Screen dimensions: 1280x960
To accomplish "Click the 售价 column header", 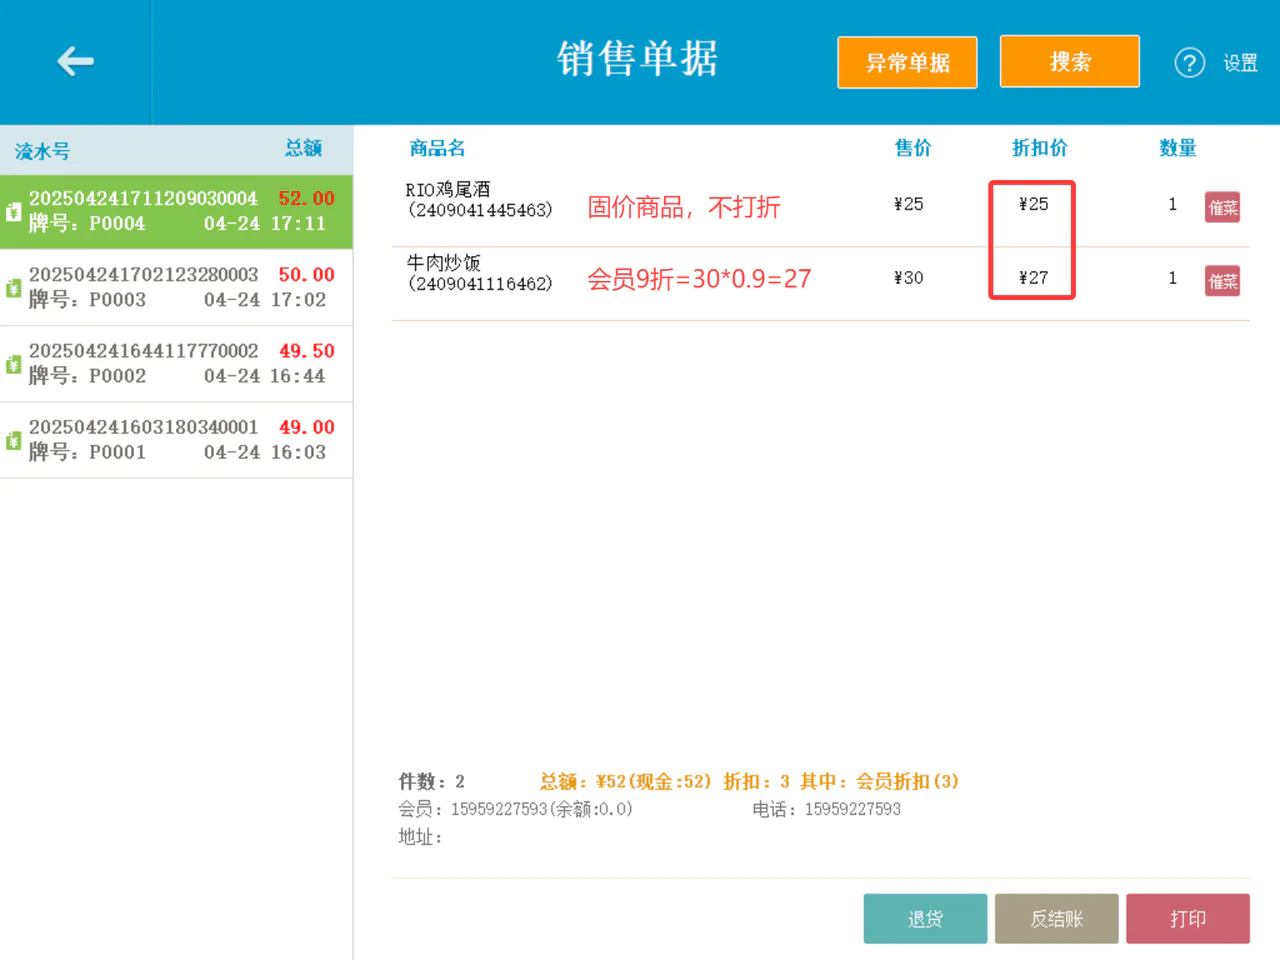I will point(912,148).
